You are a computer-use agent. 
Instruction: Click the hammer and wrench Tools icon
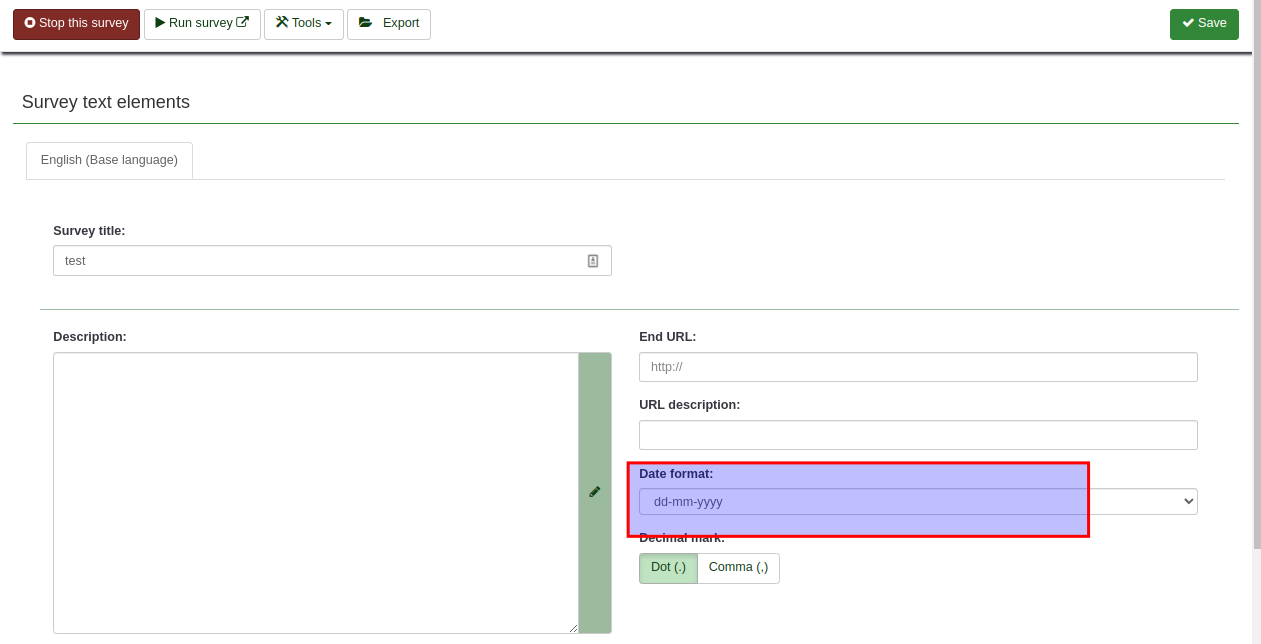(281, 22)
